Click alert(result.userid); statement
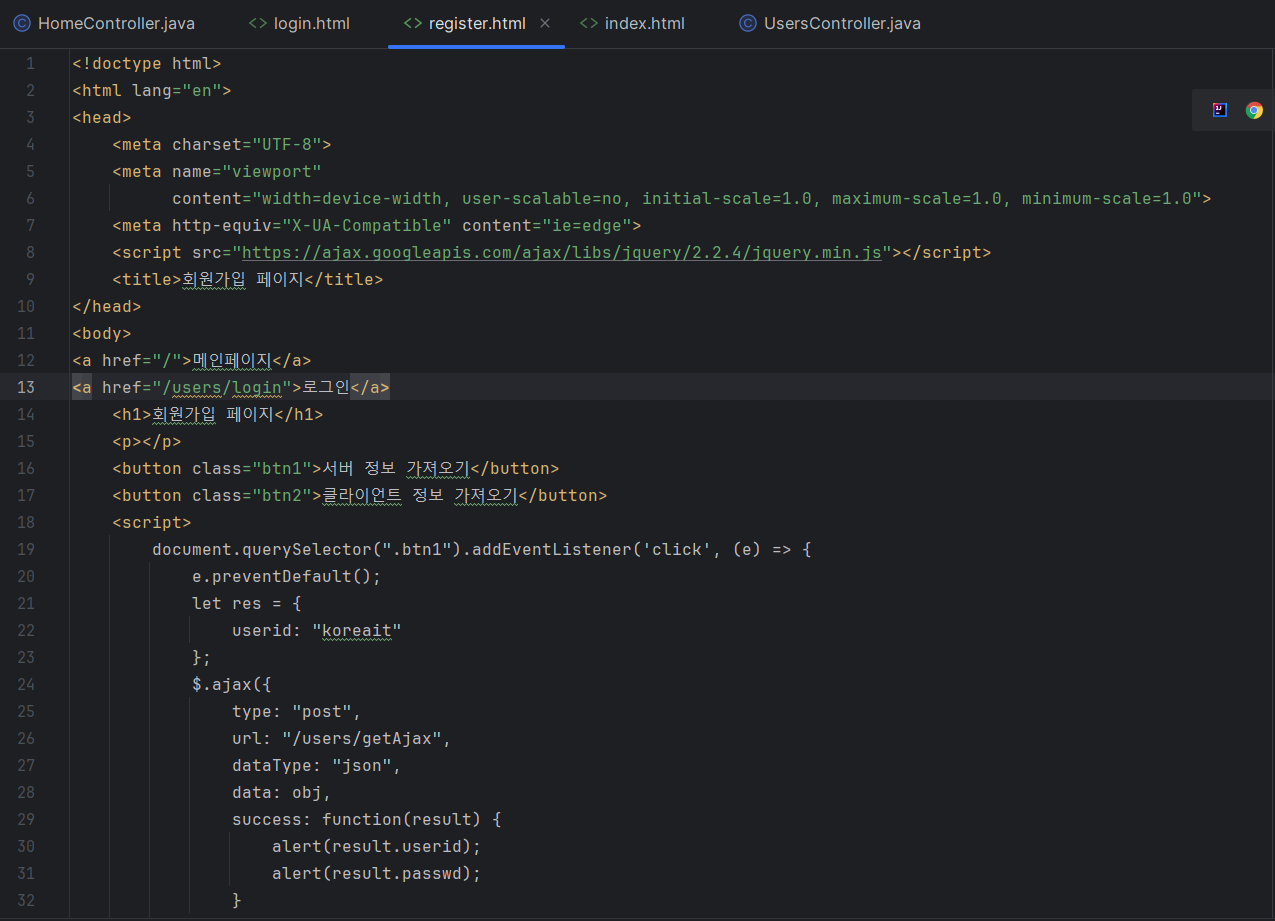1275x921 pixels. click(x=377, y=847)
